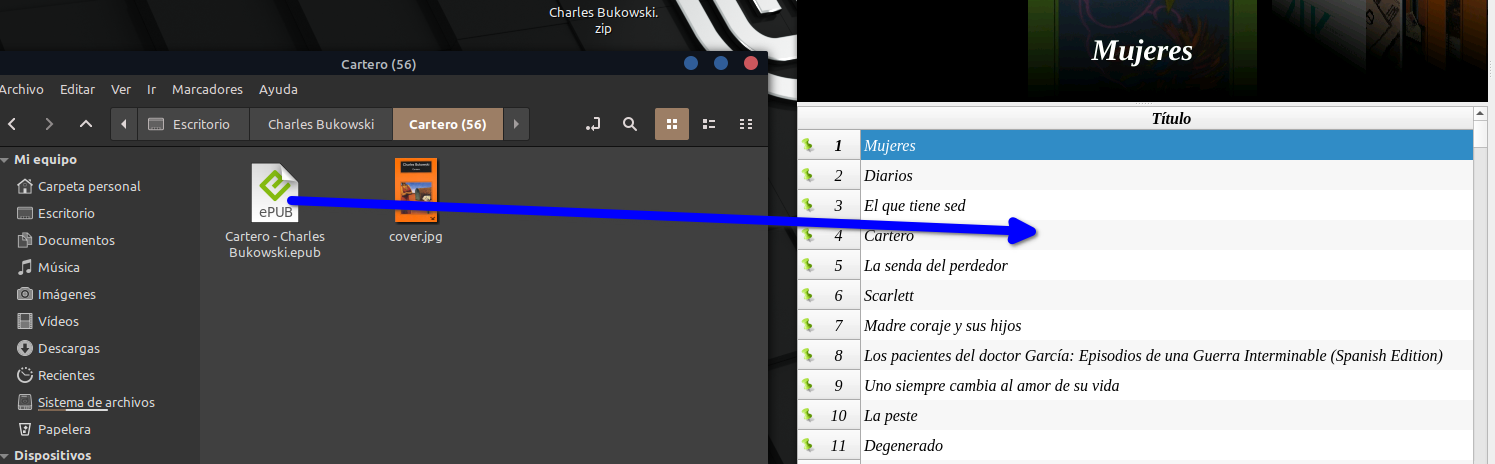Go back in the file manager
The height and width of the screenshot is (464, 1495).
click(12, 124)
